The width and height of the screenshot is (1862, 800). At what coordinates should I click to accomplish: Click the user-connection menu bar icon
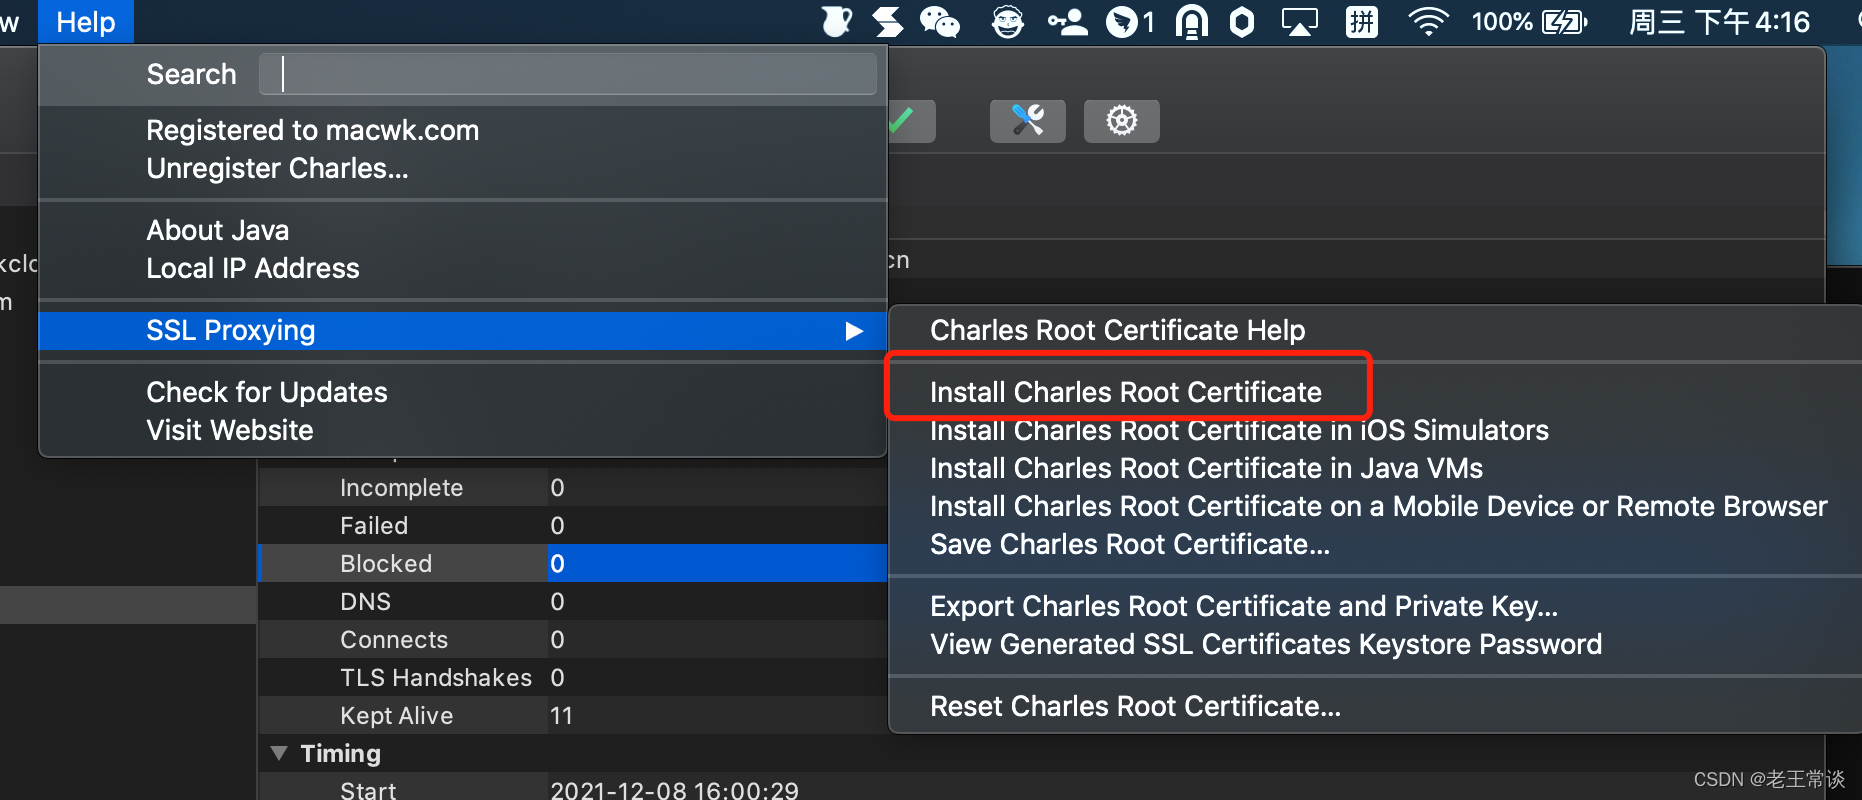[x=1067, y=22]
